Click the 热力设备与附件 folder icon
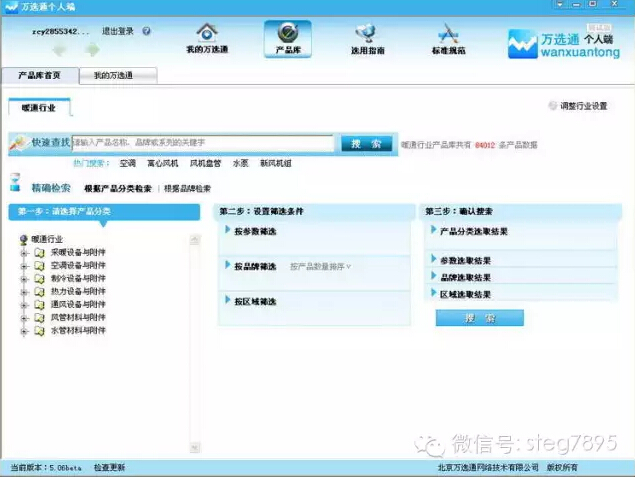This screenshot has height=477, width=635. [39, 292]
